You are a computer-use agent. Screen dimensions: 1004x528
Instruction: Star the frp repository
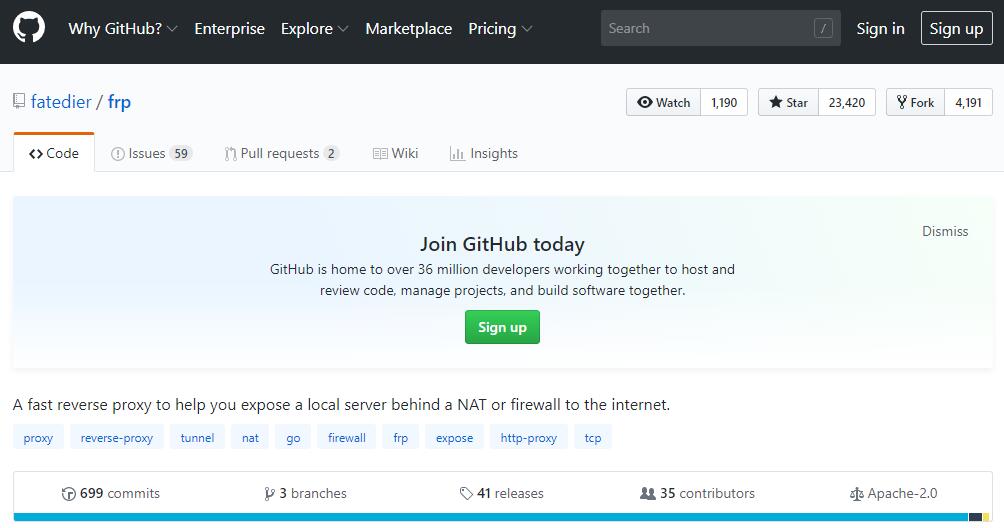(x=788, y=102)
